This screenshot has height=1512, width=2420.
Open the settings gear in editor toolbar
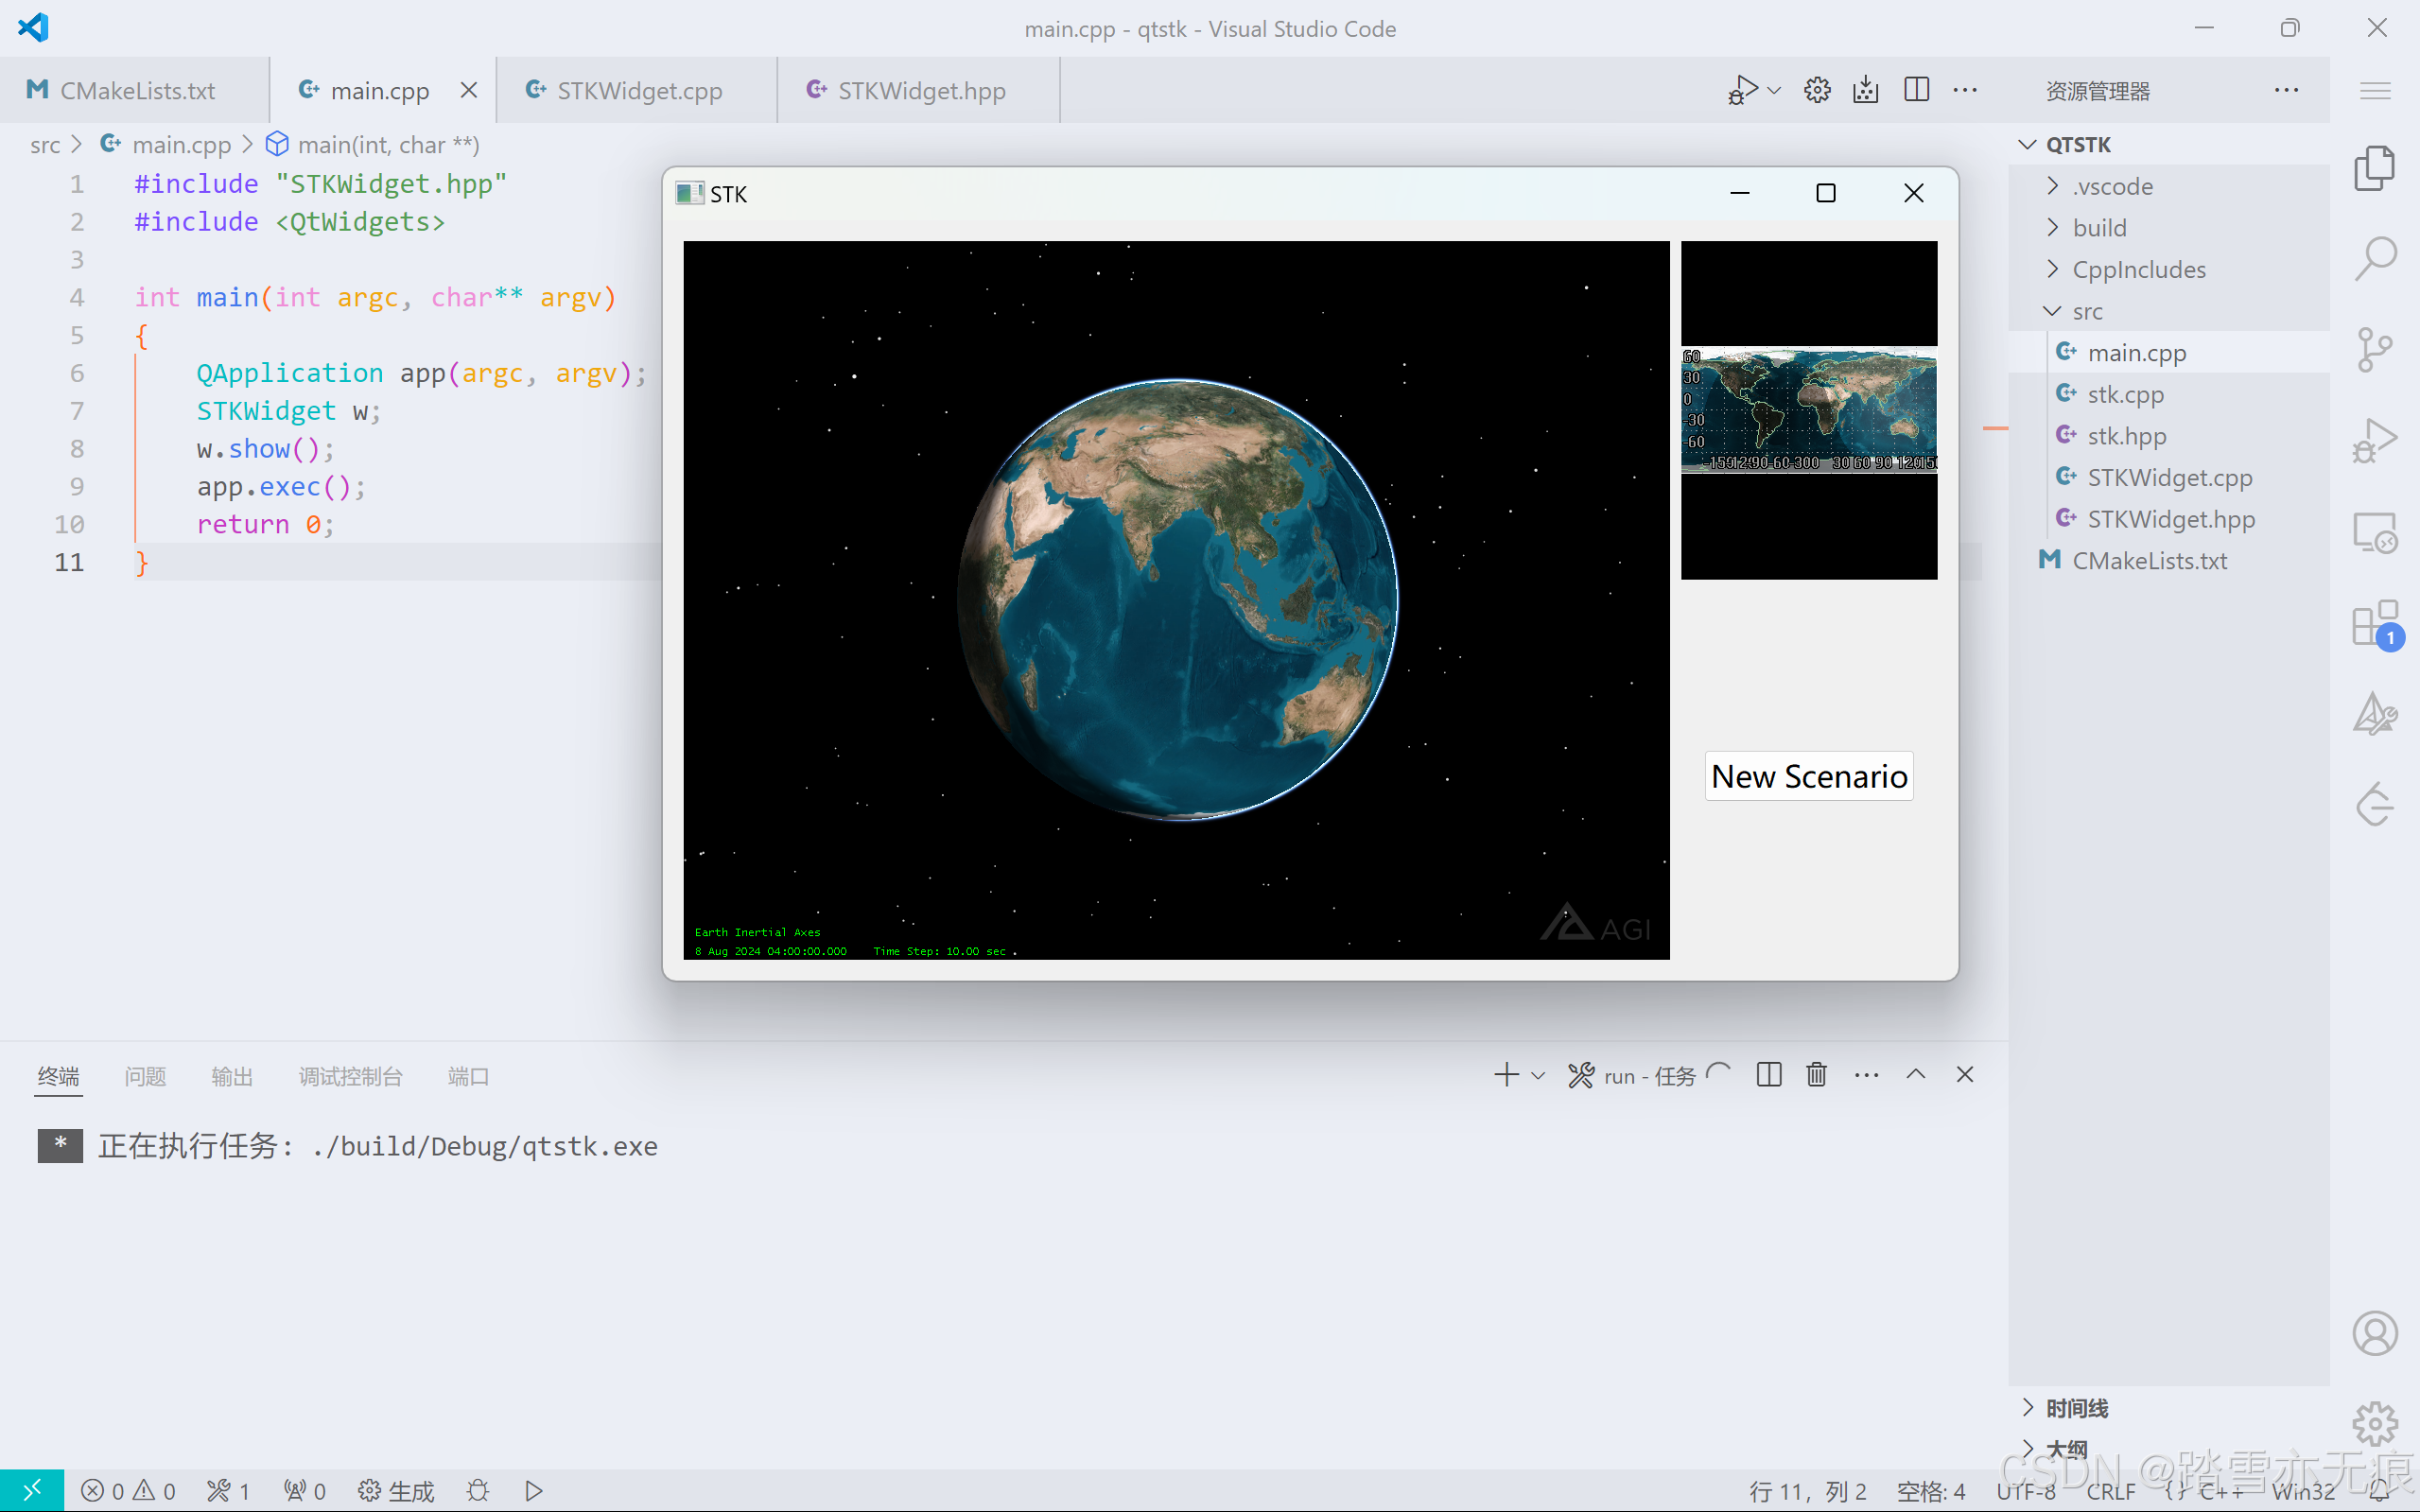click(x=1817, y=90)
